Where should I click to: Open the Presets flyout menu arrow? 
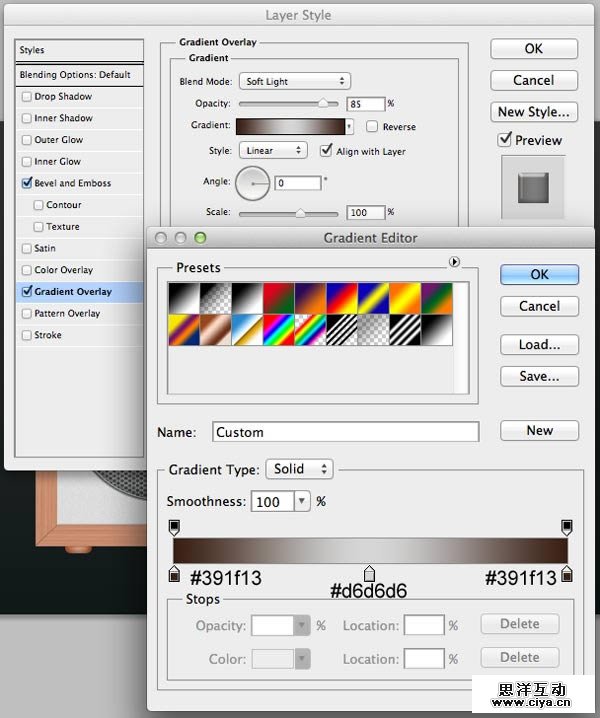(x=455, y=261)
